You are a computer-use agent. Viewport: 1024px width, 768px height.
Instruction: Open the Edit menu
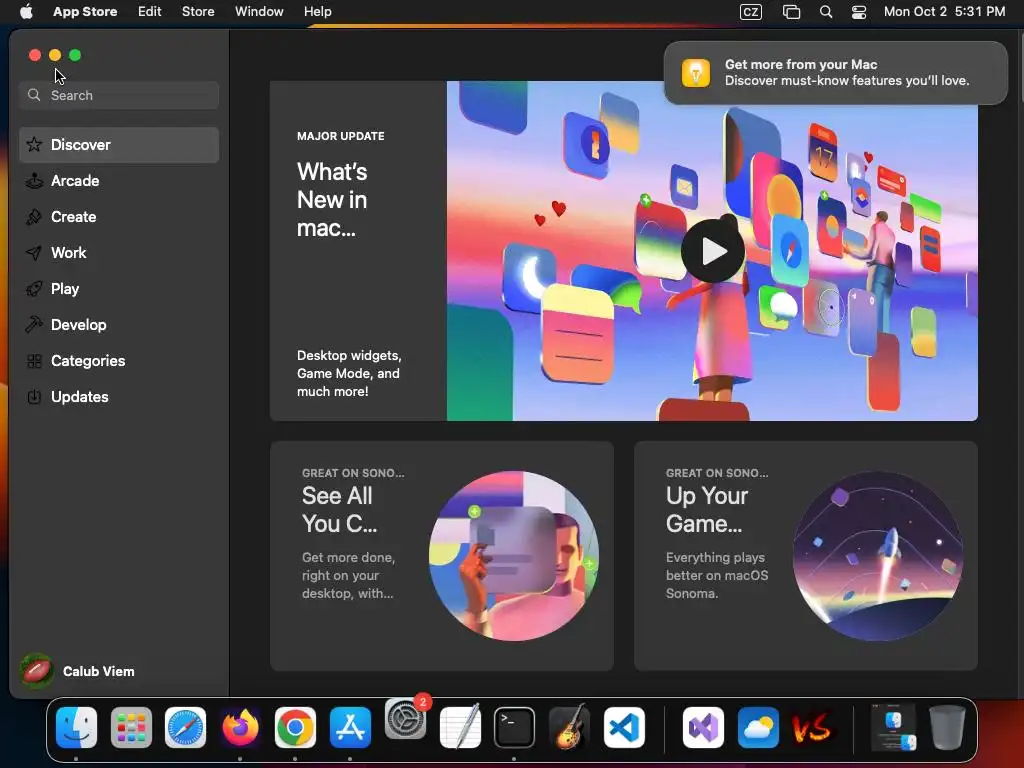(x=150, y=12)
